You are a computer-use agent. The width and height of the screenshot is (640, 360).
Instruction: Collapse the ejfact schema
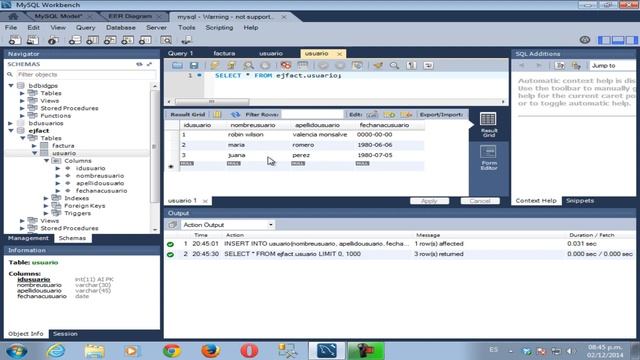pyautogui.click(x=11, y=131)
